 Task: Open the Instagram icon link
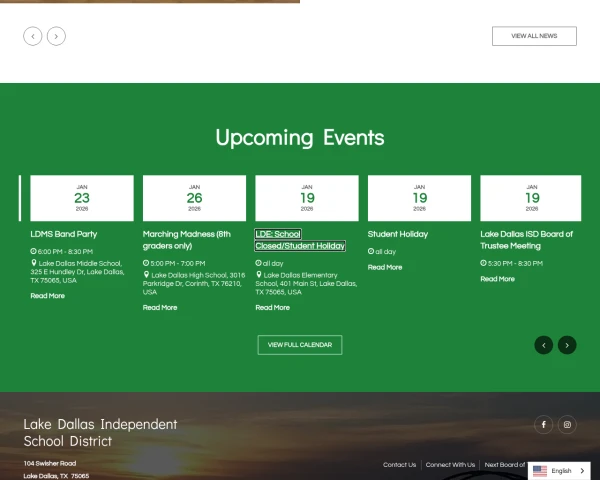pyautogui.click(x=567, y=425)
